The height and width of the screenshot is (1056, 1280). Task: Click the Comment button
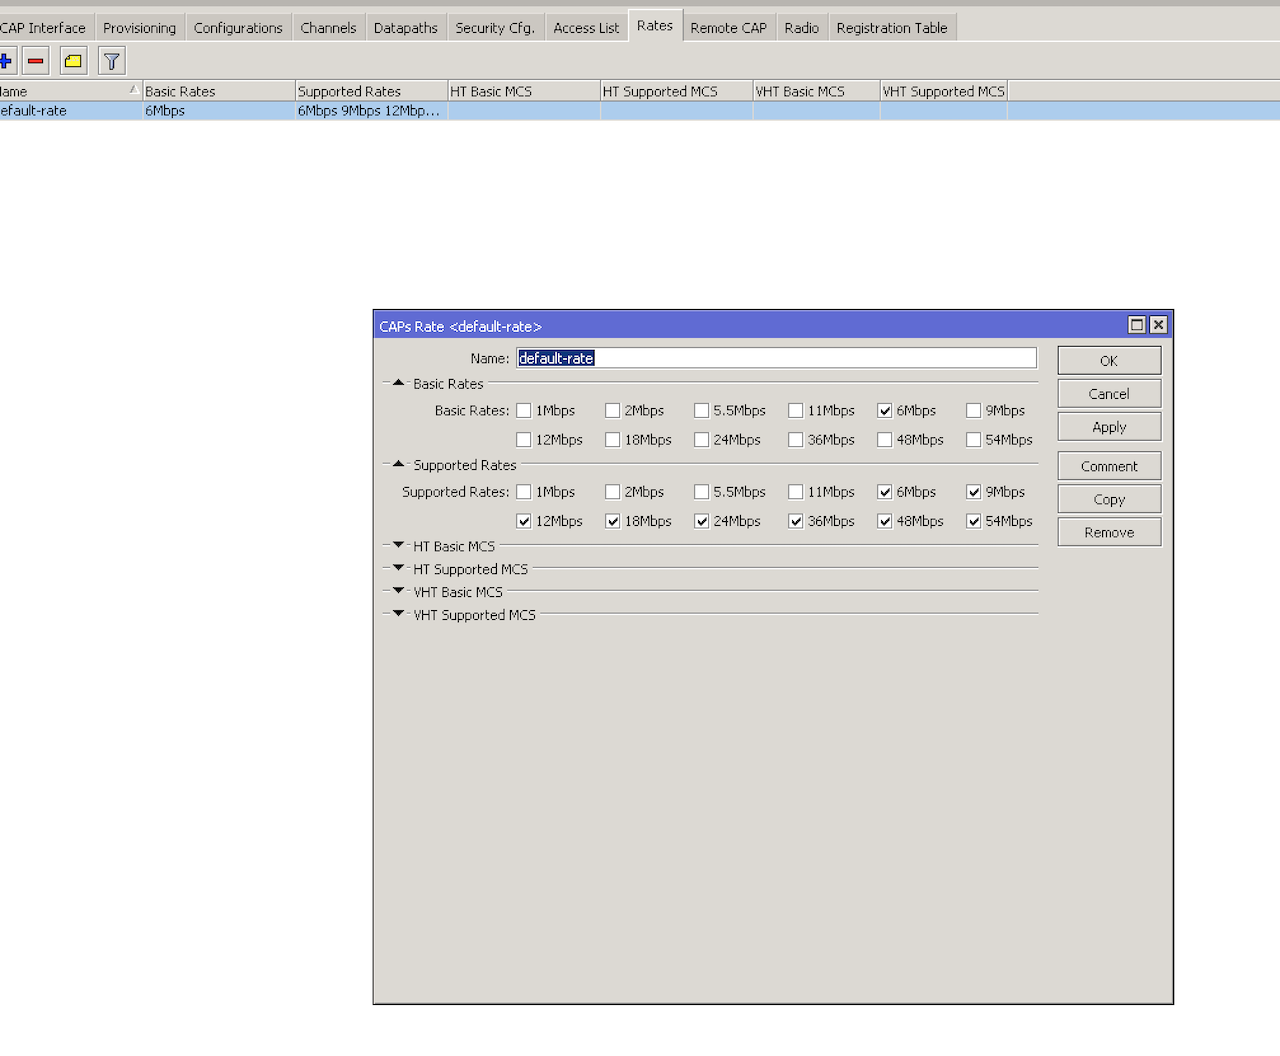1108,465
